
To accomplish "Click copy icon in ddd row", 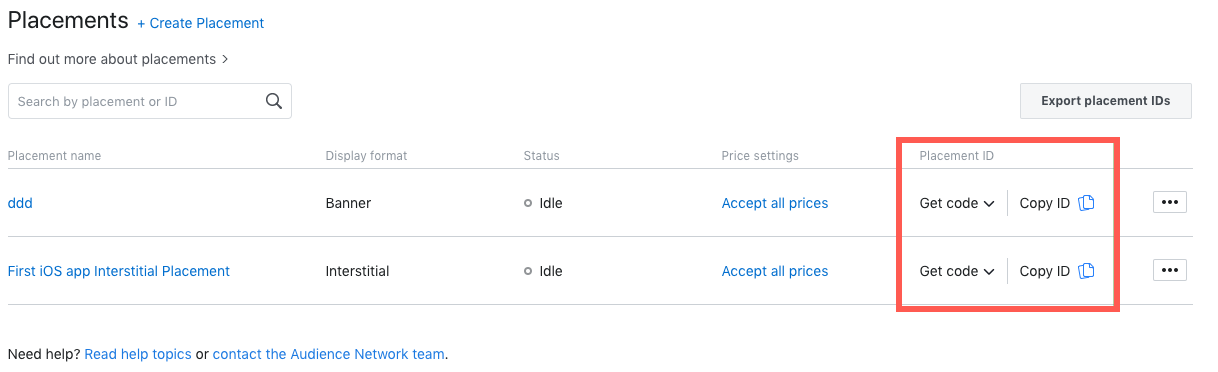I will [x=1087, y=203].
